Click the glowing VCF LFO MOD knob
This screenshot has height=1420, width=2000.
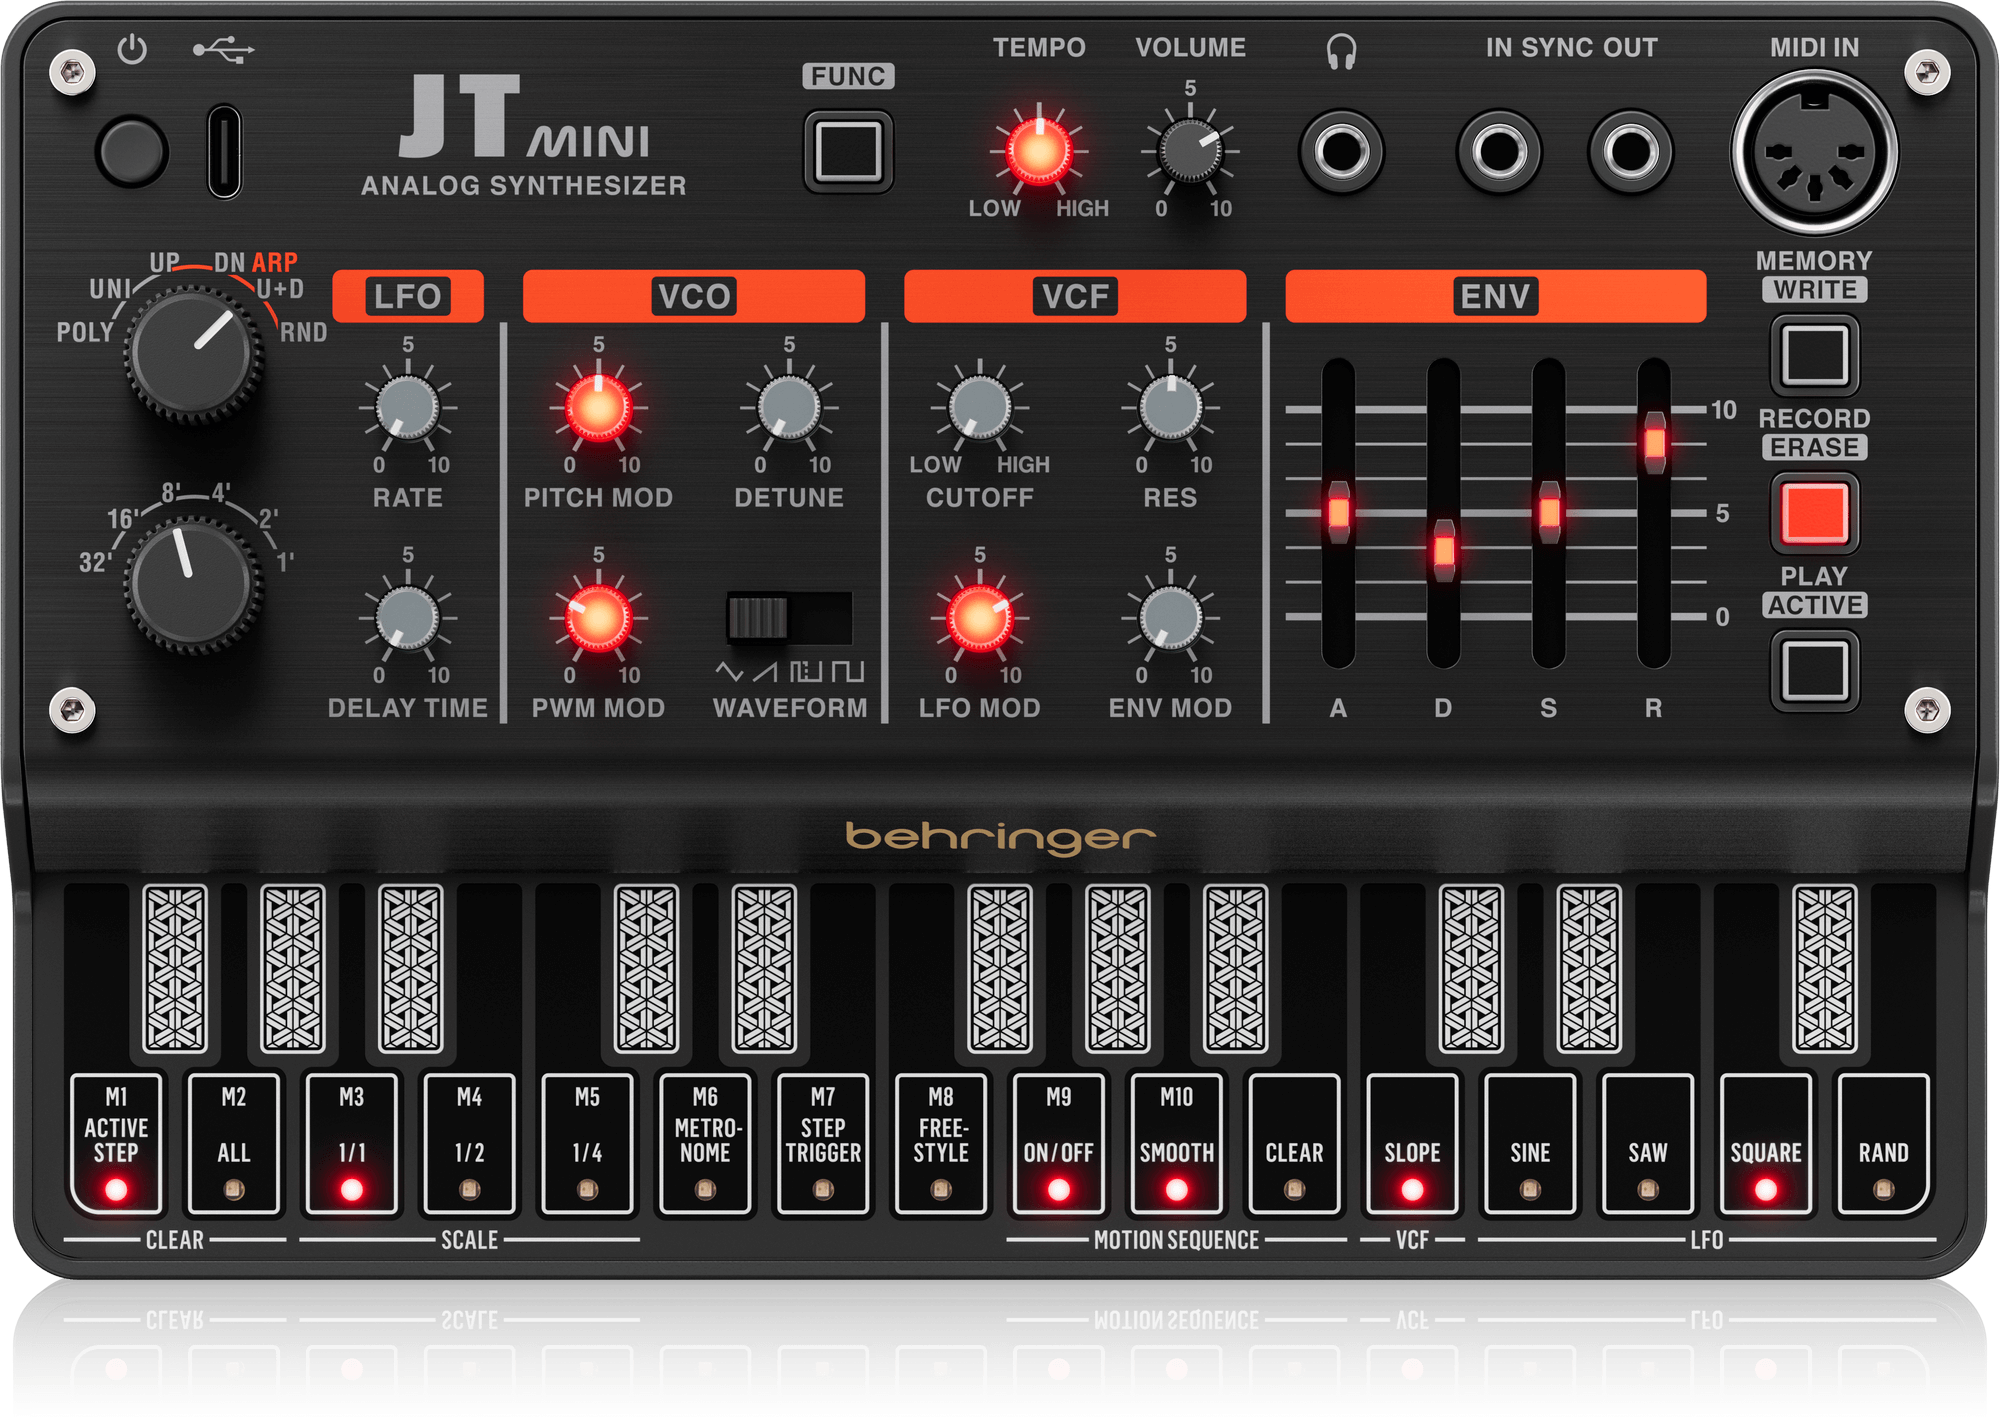coord(980,618)
